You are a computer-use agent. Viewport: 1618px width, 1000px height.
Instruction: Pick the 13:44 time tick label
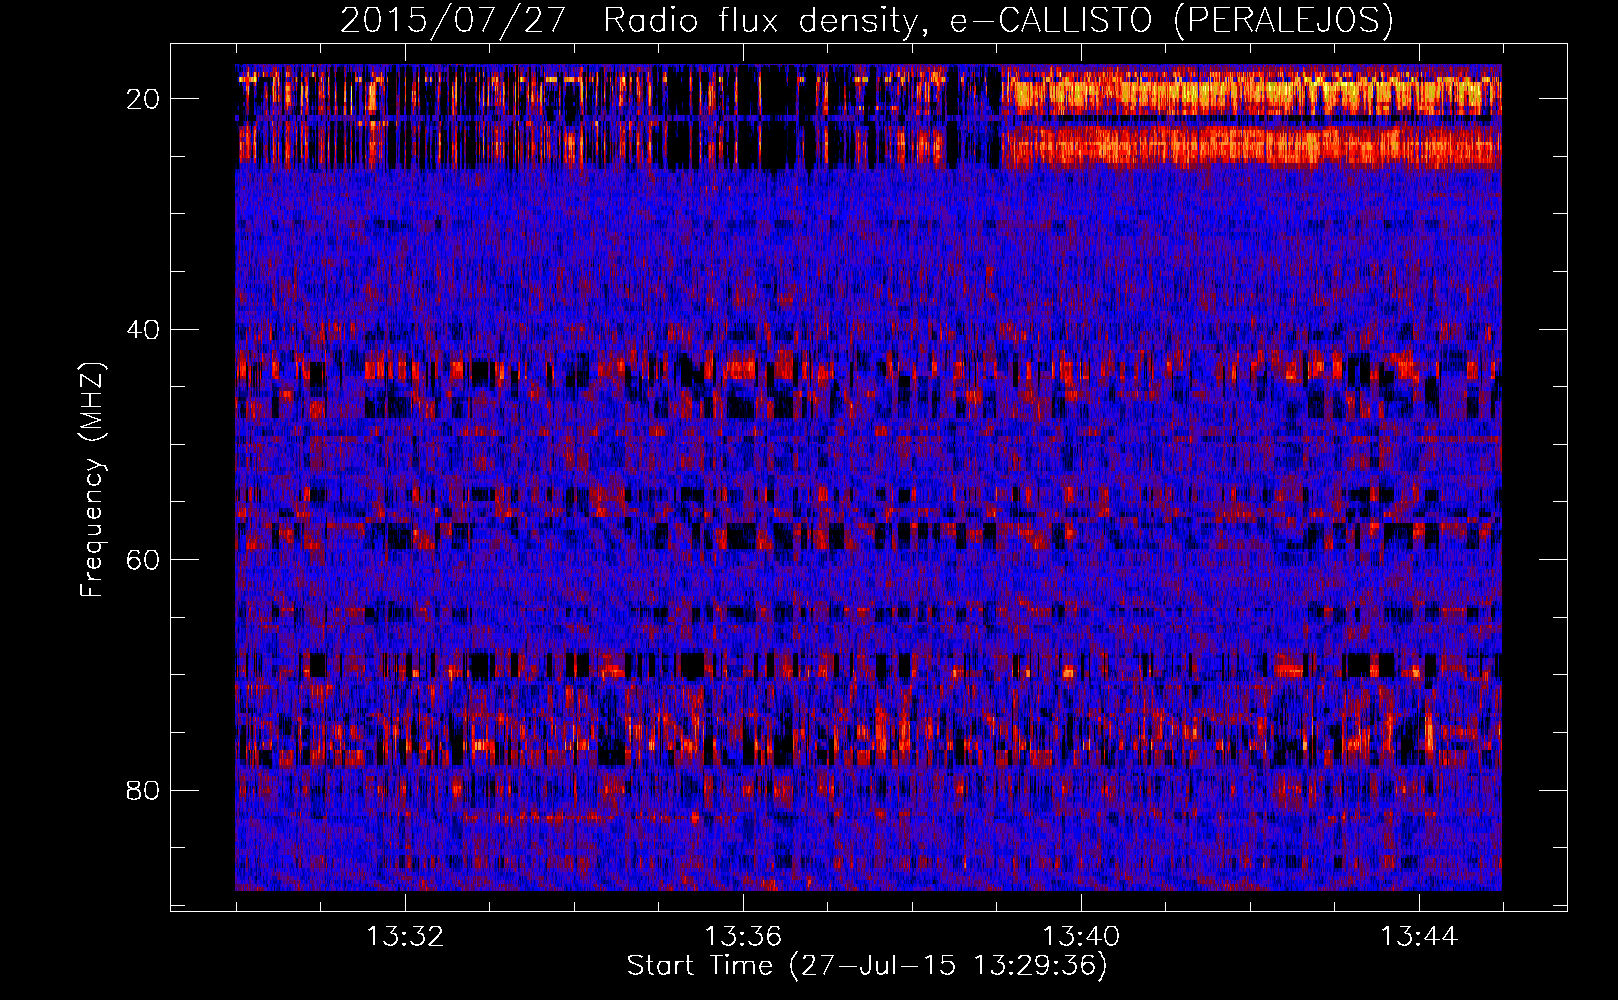click(x=1419, y=937)
